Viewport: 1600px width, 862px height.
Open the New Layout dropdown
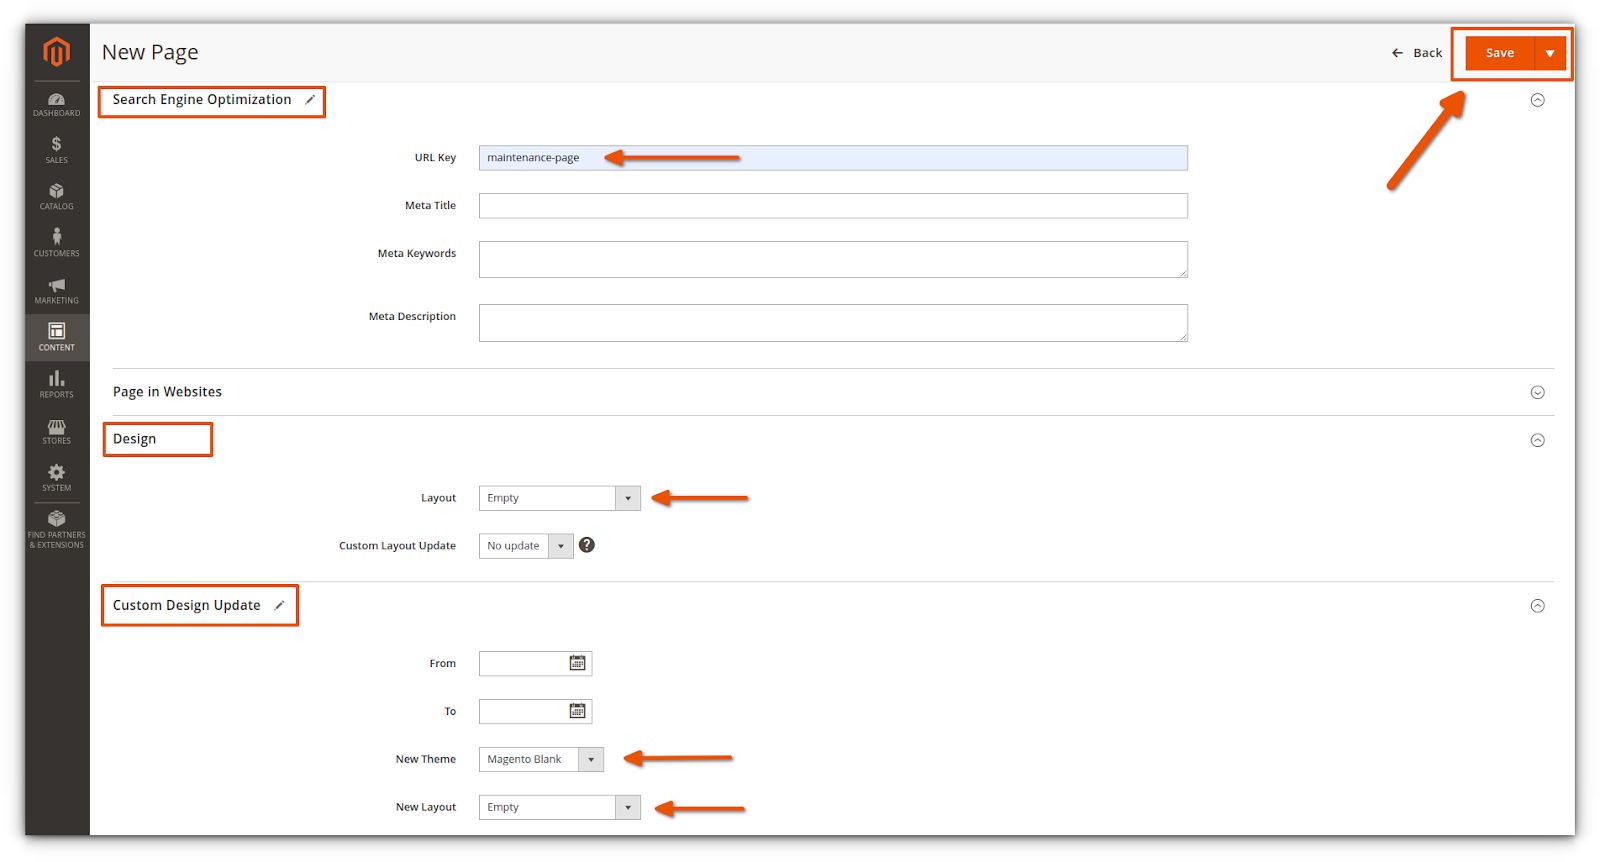click(x=560, y=808)
